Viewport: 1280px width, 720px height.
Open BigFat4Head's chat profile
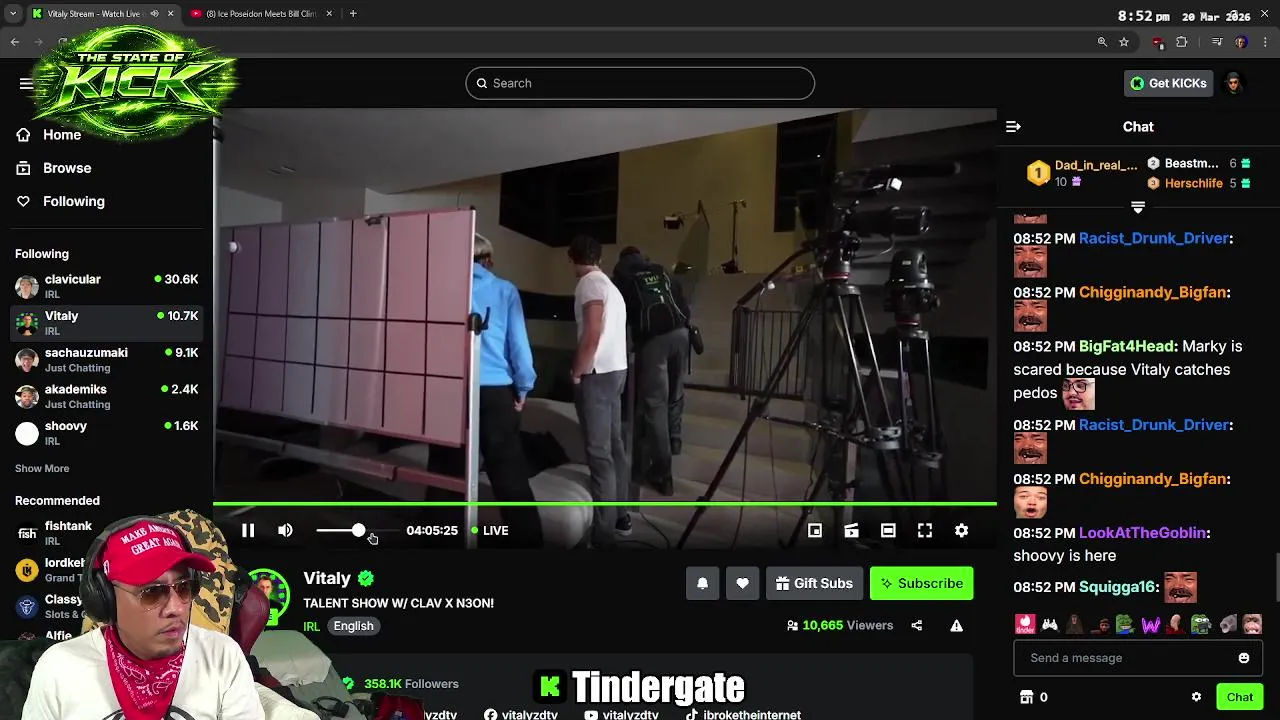[1127, 346]
